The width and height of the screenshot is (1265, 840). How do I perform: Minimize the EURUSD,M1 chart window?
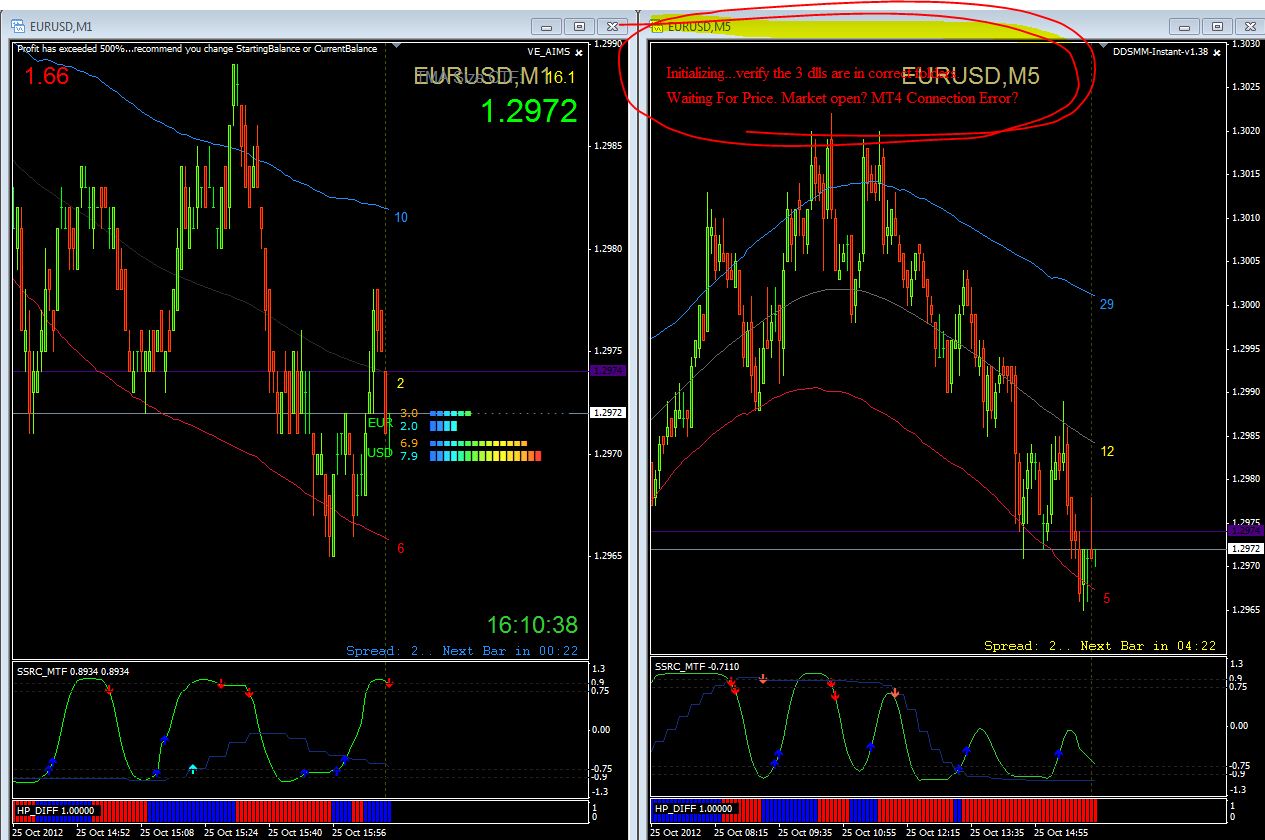(x=546, y=27)
